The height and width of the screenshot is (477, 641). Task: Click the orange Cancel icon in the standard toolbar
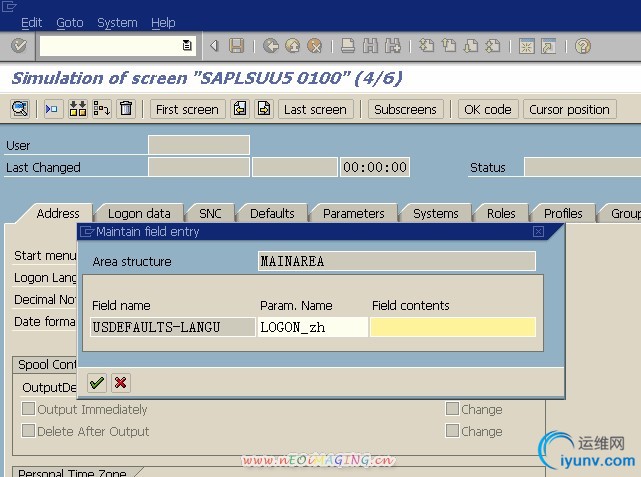[314, 46]
